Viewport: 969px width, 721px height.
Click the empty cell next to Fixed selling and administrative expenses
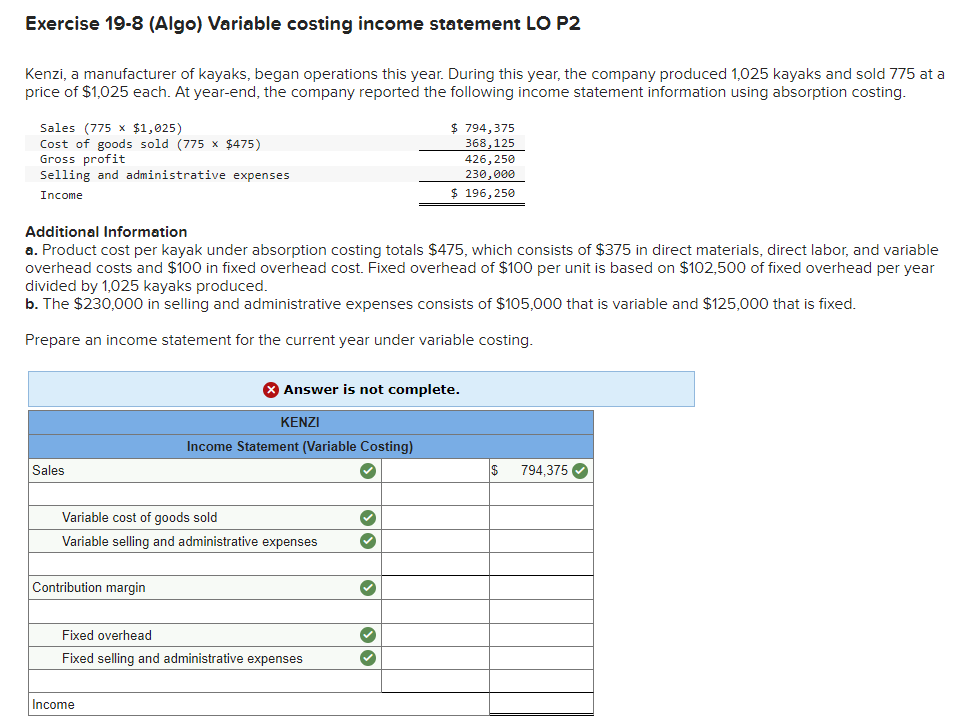(435, 658)
